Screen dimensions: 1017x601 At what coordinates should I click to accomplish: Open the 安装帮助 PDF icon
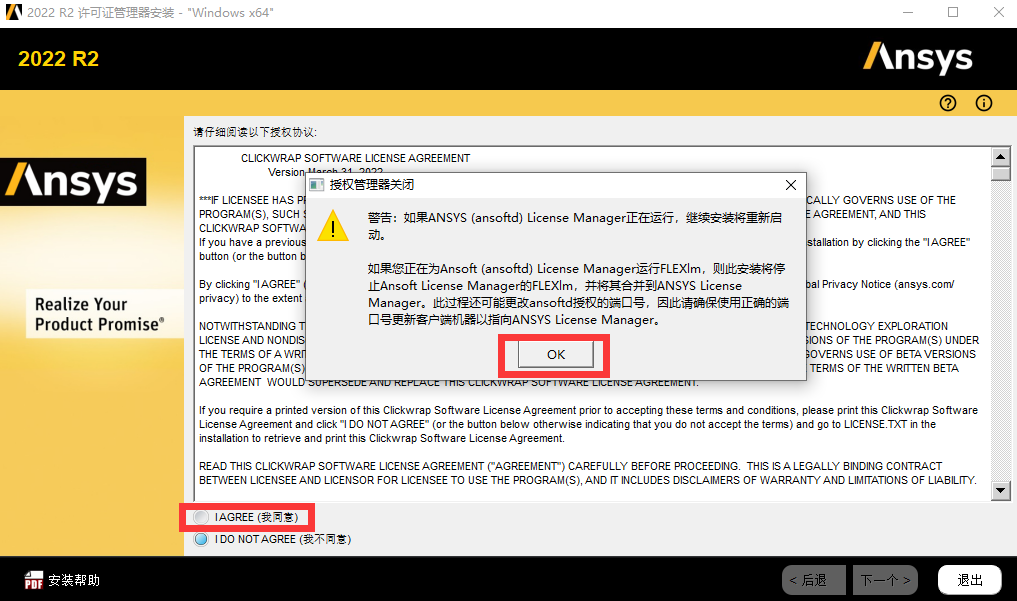click(x=34, y=580)
